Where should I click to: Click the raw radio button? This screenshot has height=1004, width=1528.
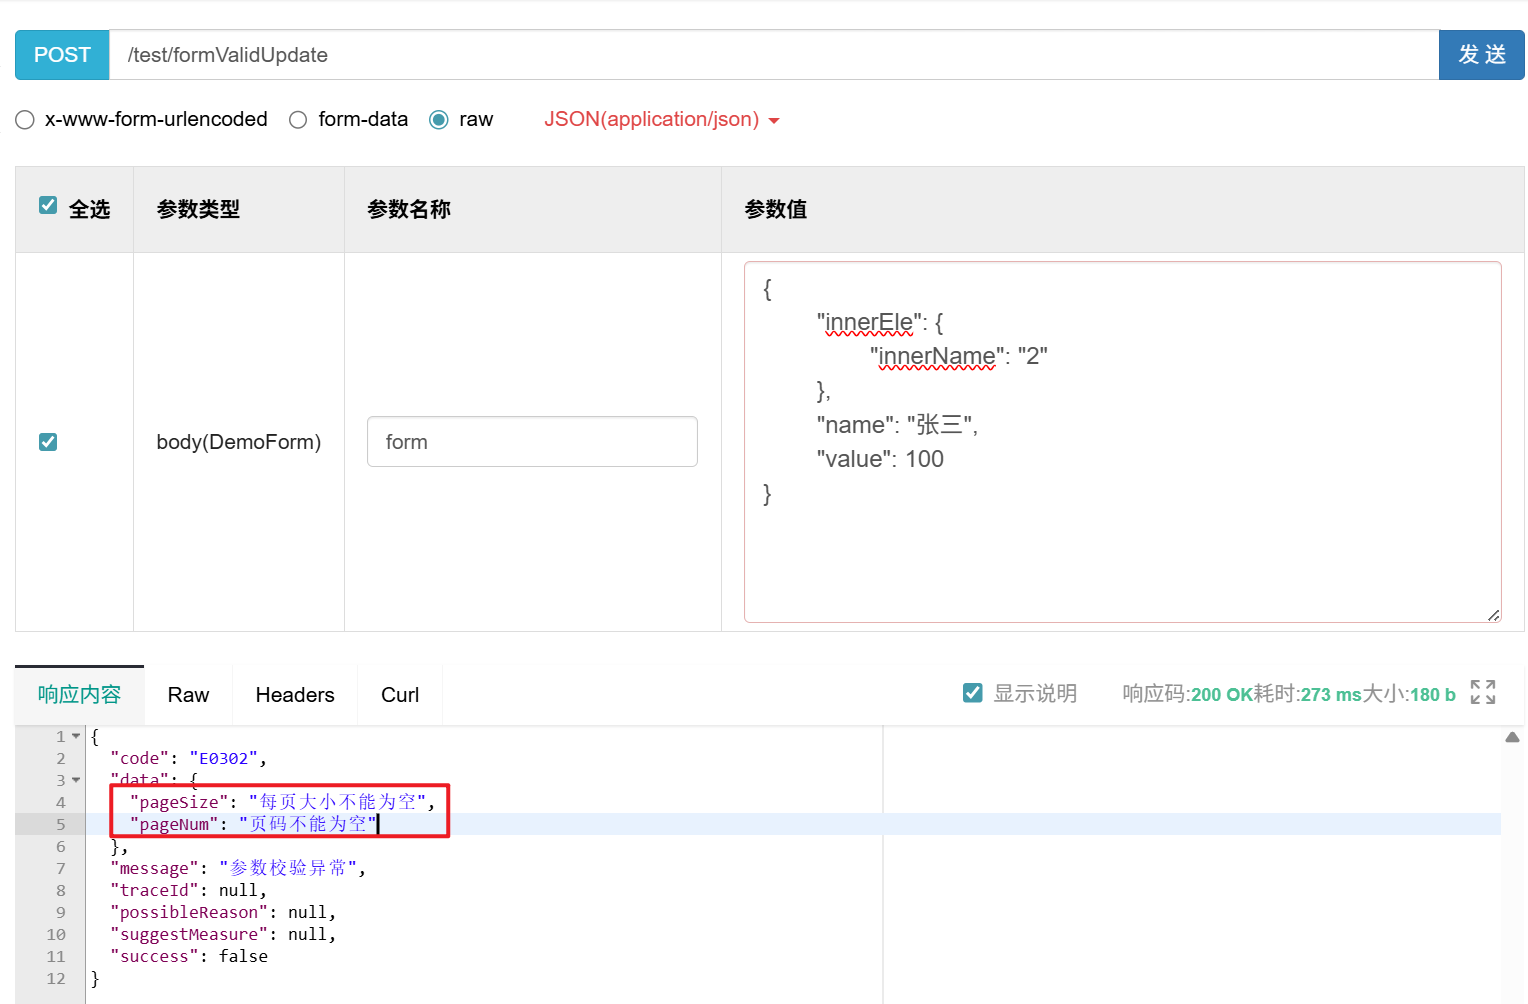pyautogui.click(x=438, y=119)
